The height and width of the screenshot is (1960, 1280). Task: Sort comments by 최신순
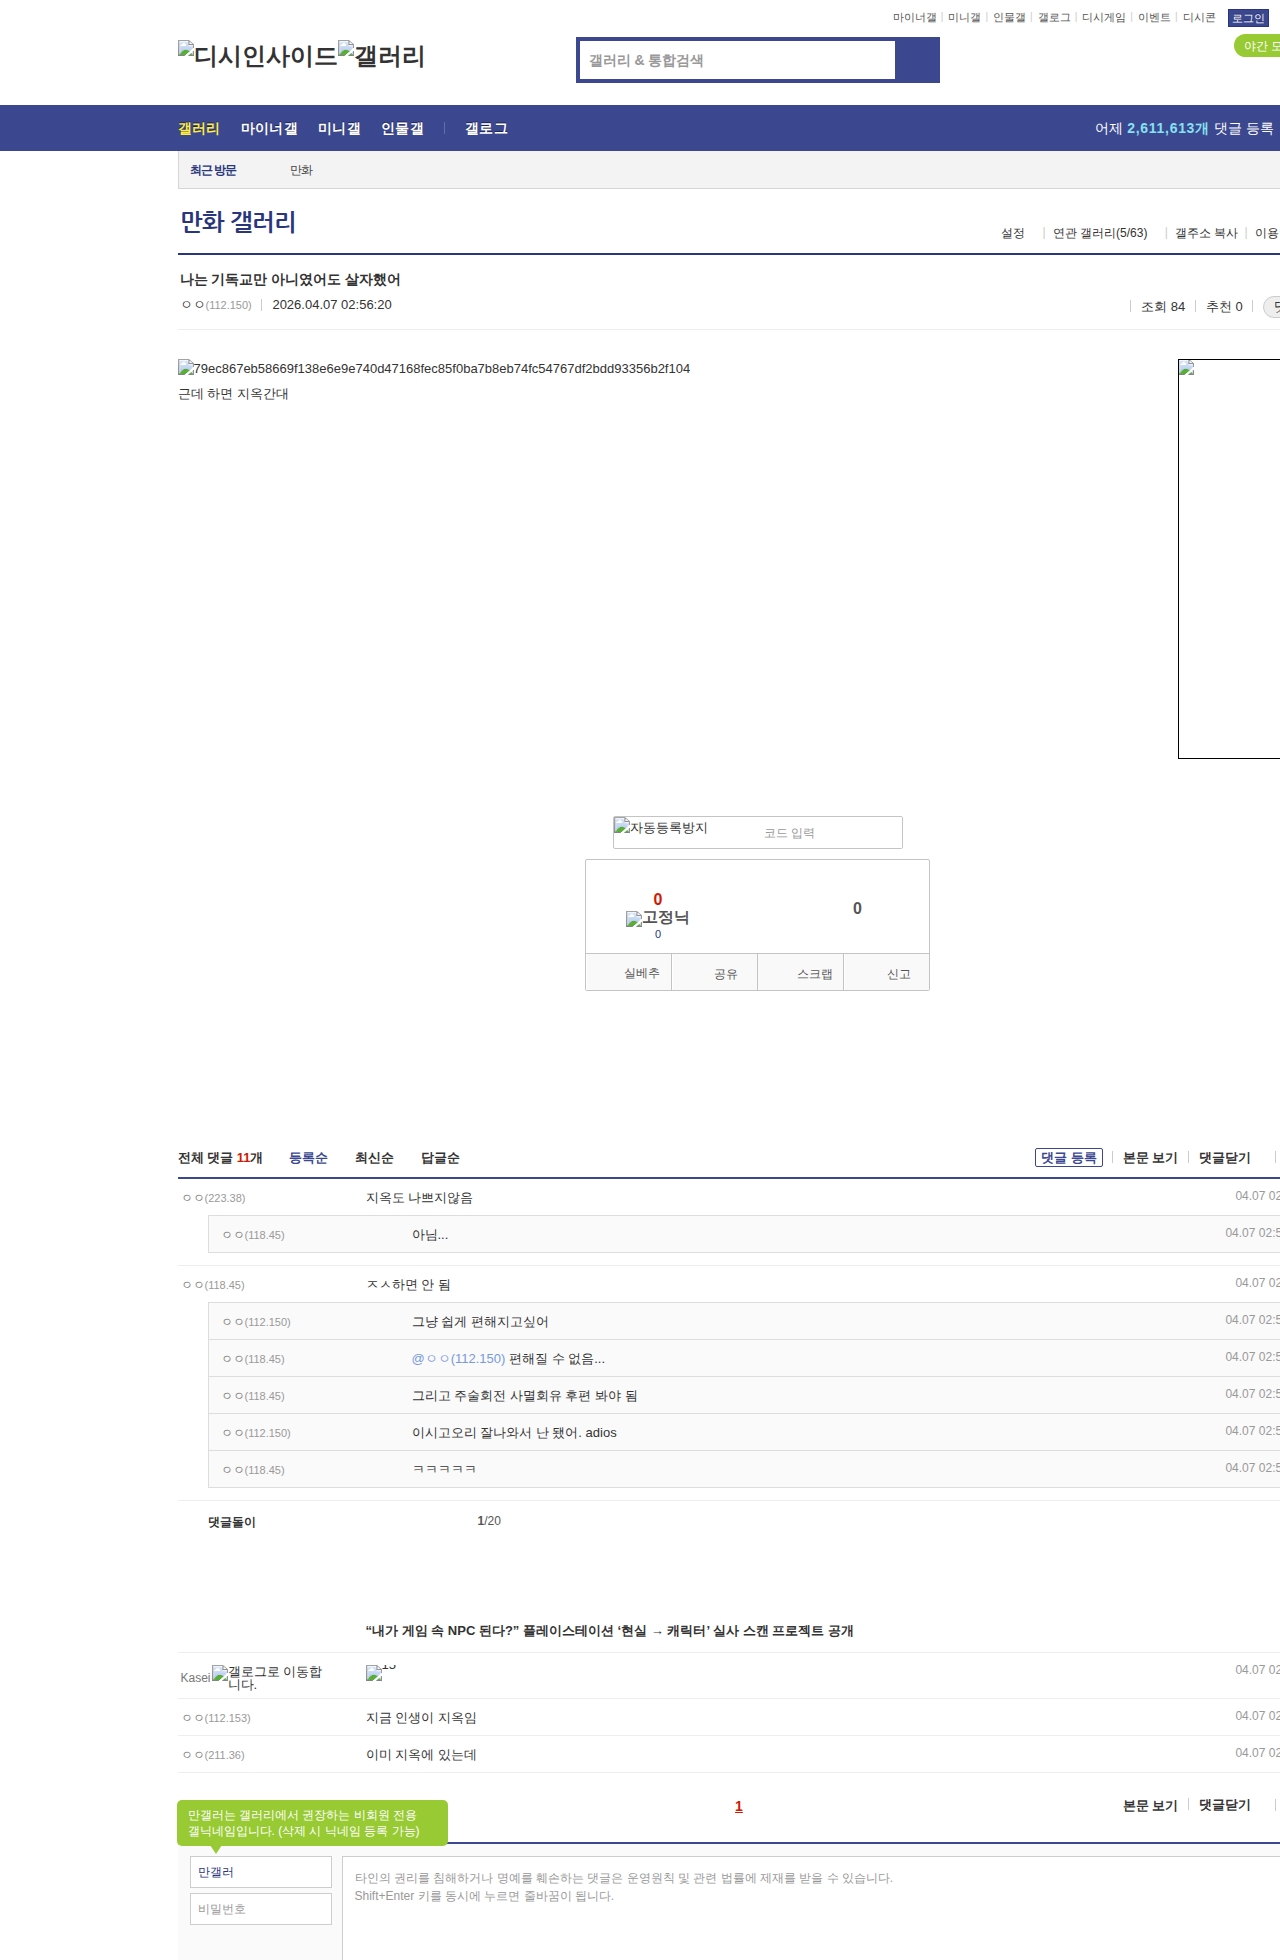pos(374,1158)
